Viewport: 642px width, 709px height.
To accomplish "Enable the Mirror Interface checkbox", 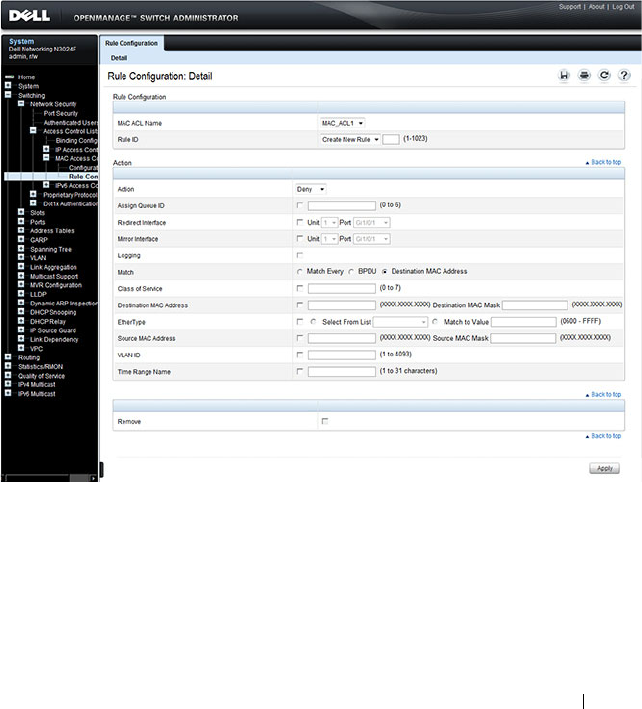I will point(299,238).
